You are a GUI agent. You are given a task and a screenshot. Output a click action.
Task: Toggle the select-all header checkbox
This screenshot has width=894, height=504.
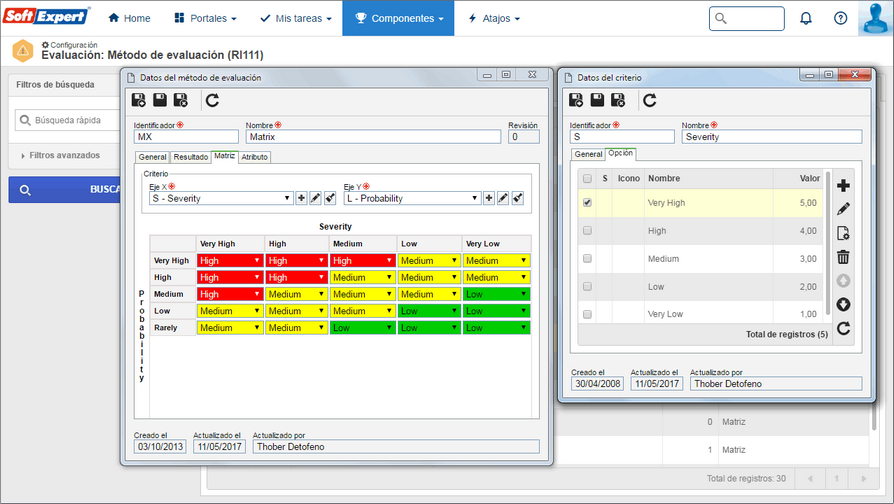pos(587,178)
